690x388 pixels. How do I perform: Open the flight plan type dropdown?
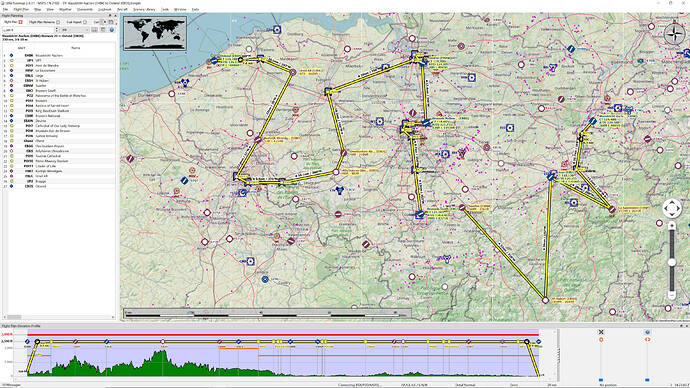click(x=75, y=30)
